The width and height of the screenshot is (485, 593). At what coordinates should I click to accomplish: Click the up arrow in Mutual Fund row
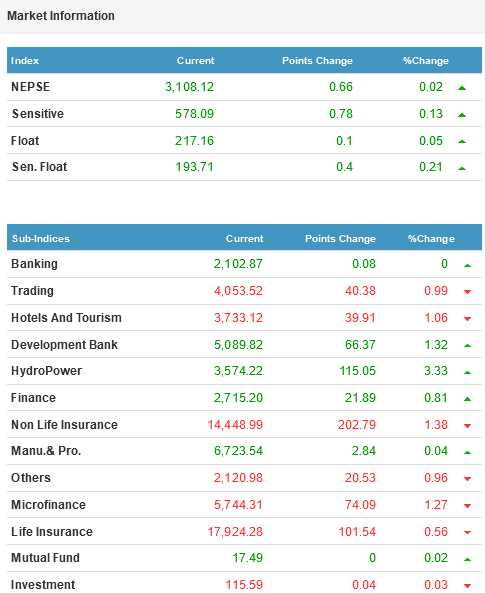click(468, 559)
